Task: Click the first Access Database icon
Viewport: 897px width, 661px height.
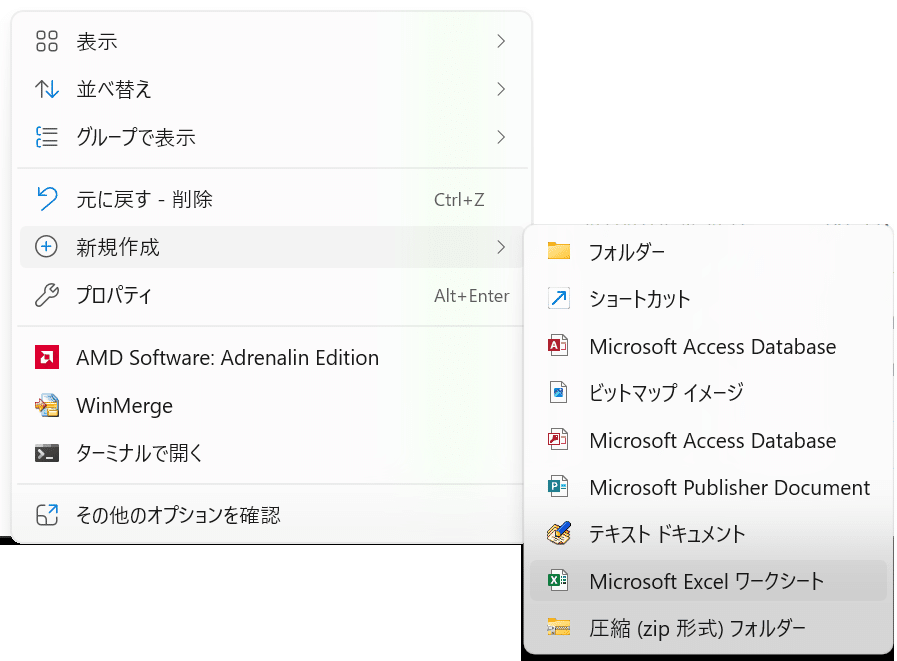Action: tap(558, 346)
